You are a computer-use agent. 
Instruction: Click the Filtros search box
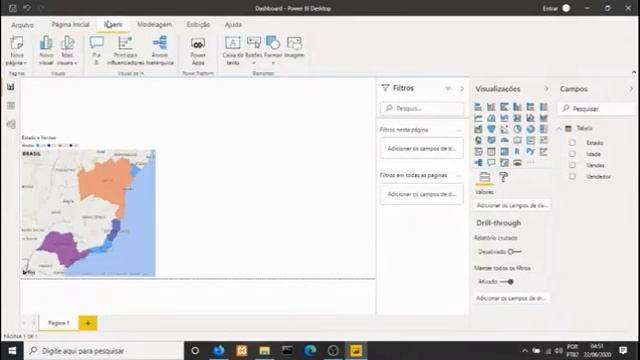point(422,108)
